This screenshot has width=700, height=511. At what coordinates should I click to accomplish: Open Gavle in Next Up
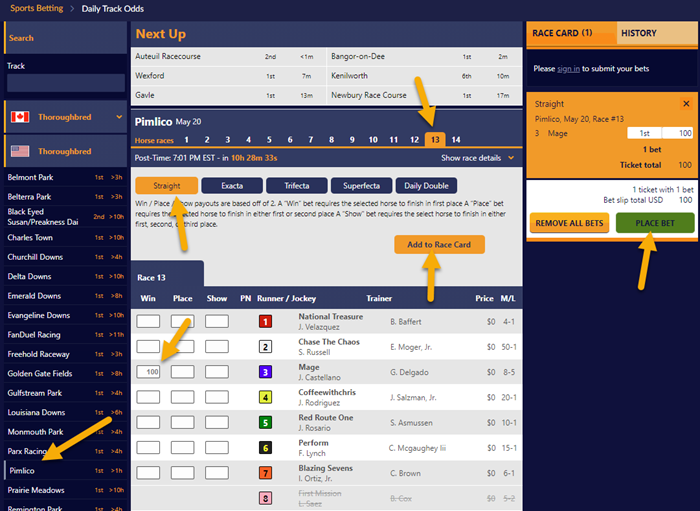click(229, 95)
